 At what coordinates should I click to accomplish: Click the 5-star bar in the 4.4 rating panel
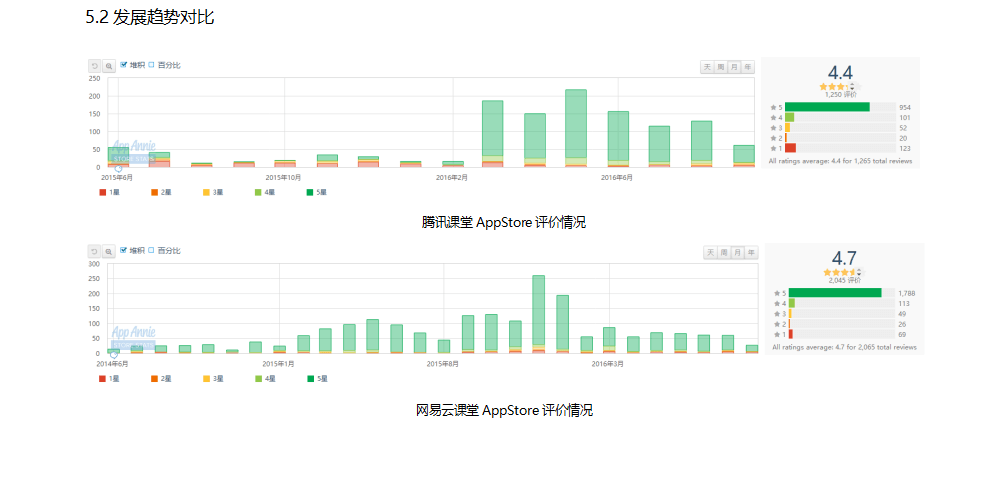[827, 107]
